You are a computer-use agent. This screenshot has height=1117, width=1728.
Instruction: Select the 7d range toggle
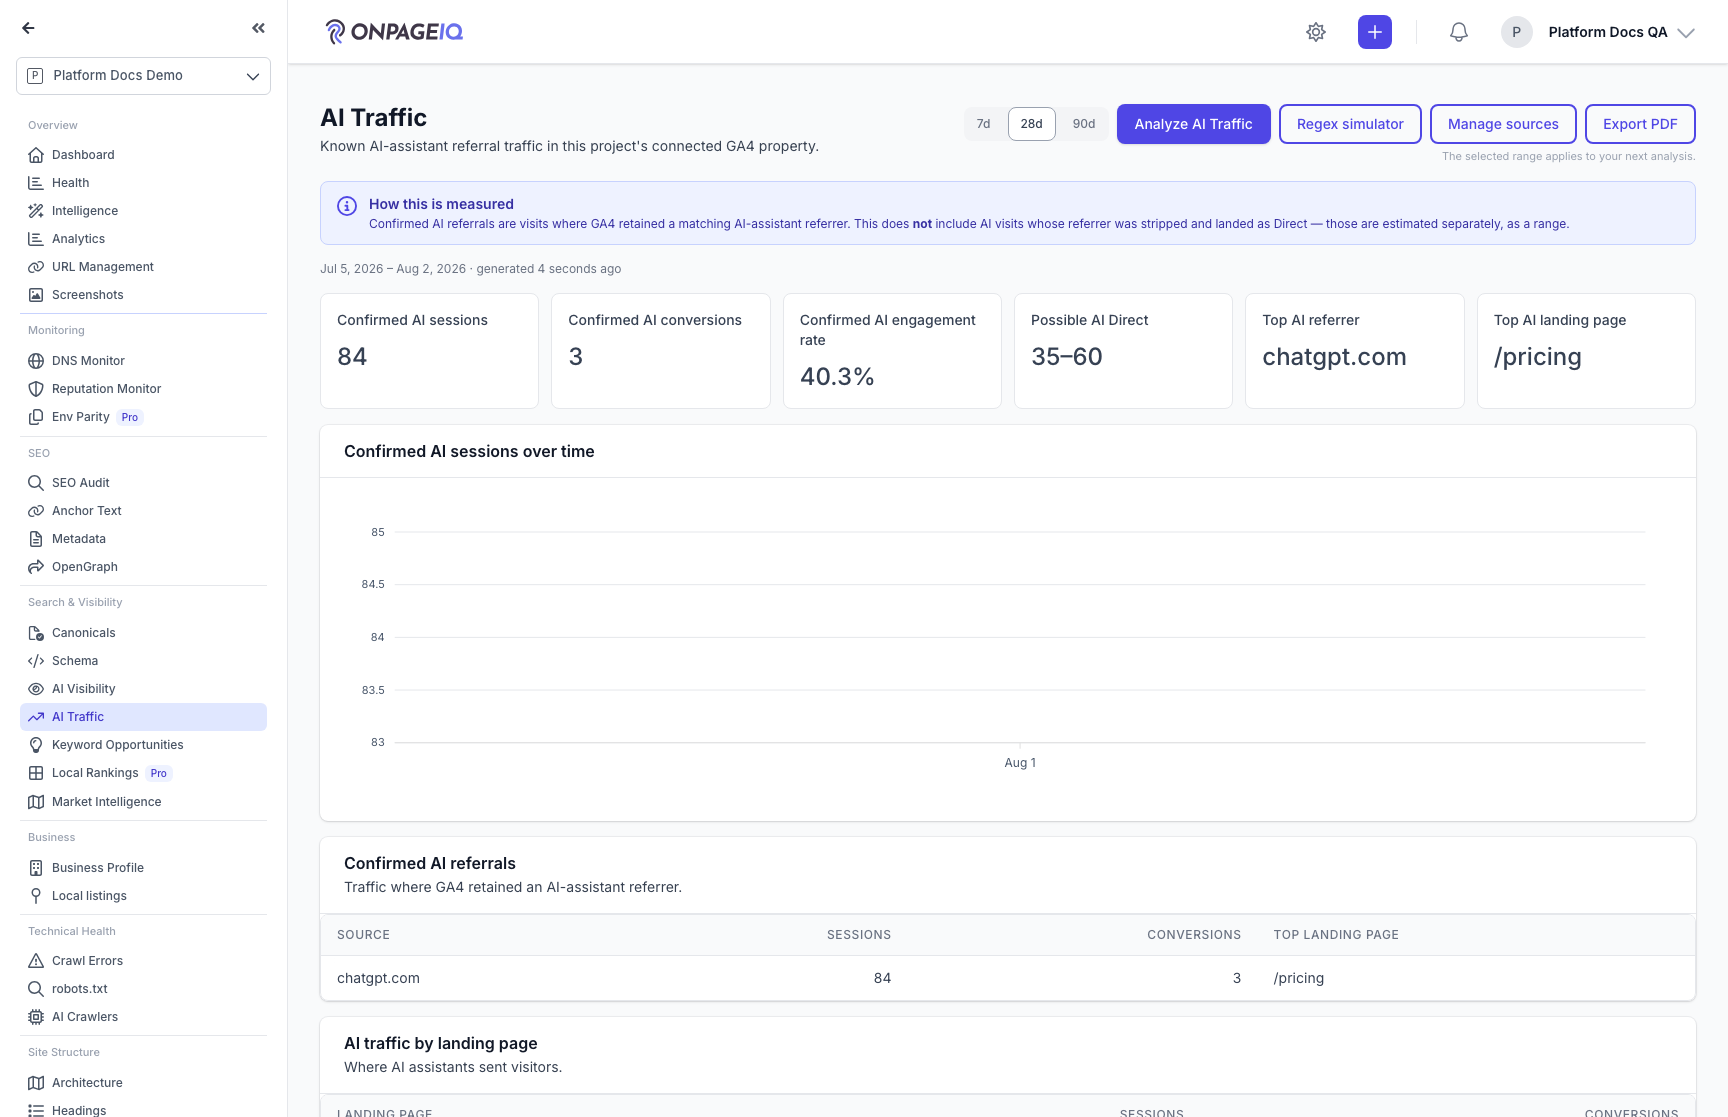pos(984,124)
